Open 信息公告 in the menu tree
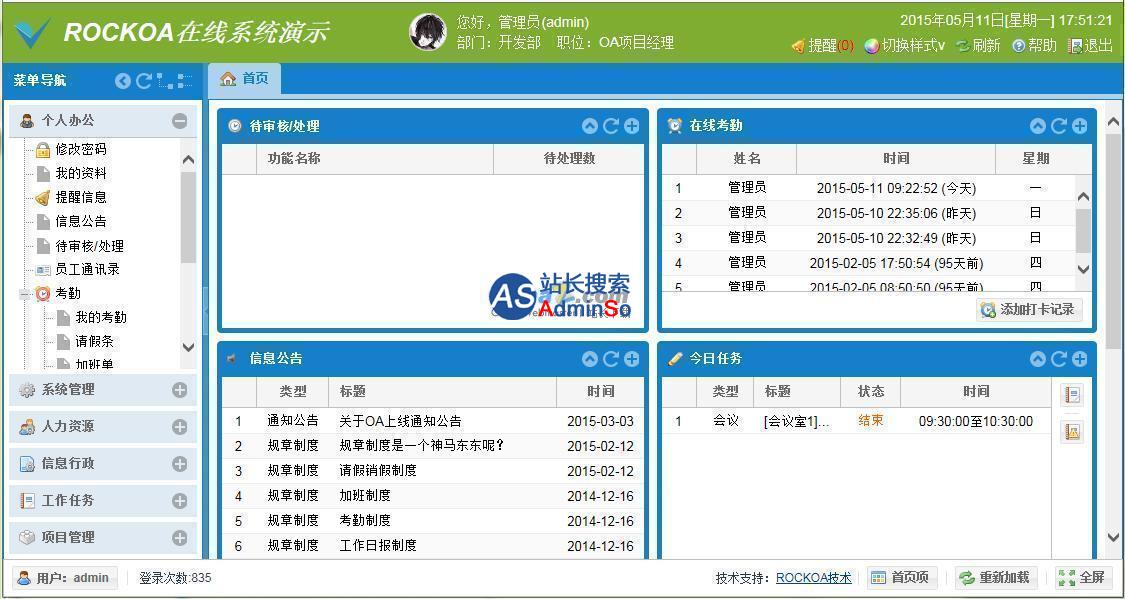Viewport: 1125px width, 599px height. tap(80, 222)
